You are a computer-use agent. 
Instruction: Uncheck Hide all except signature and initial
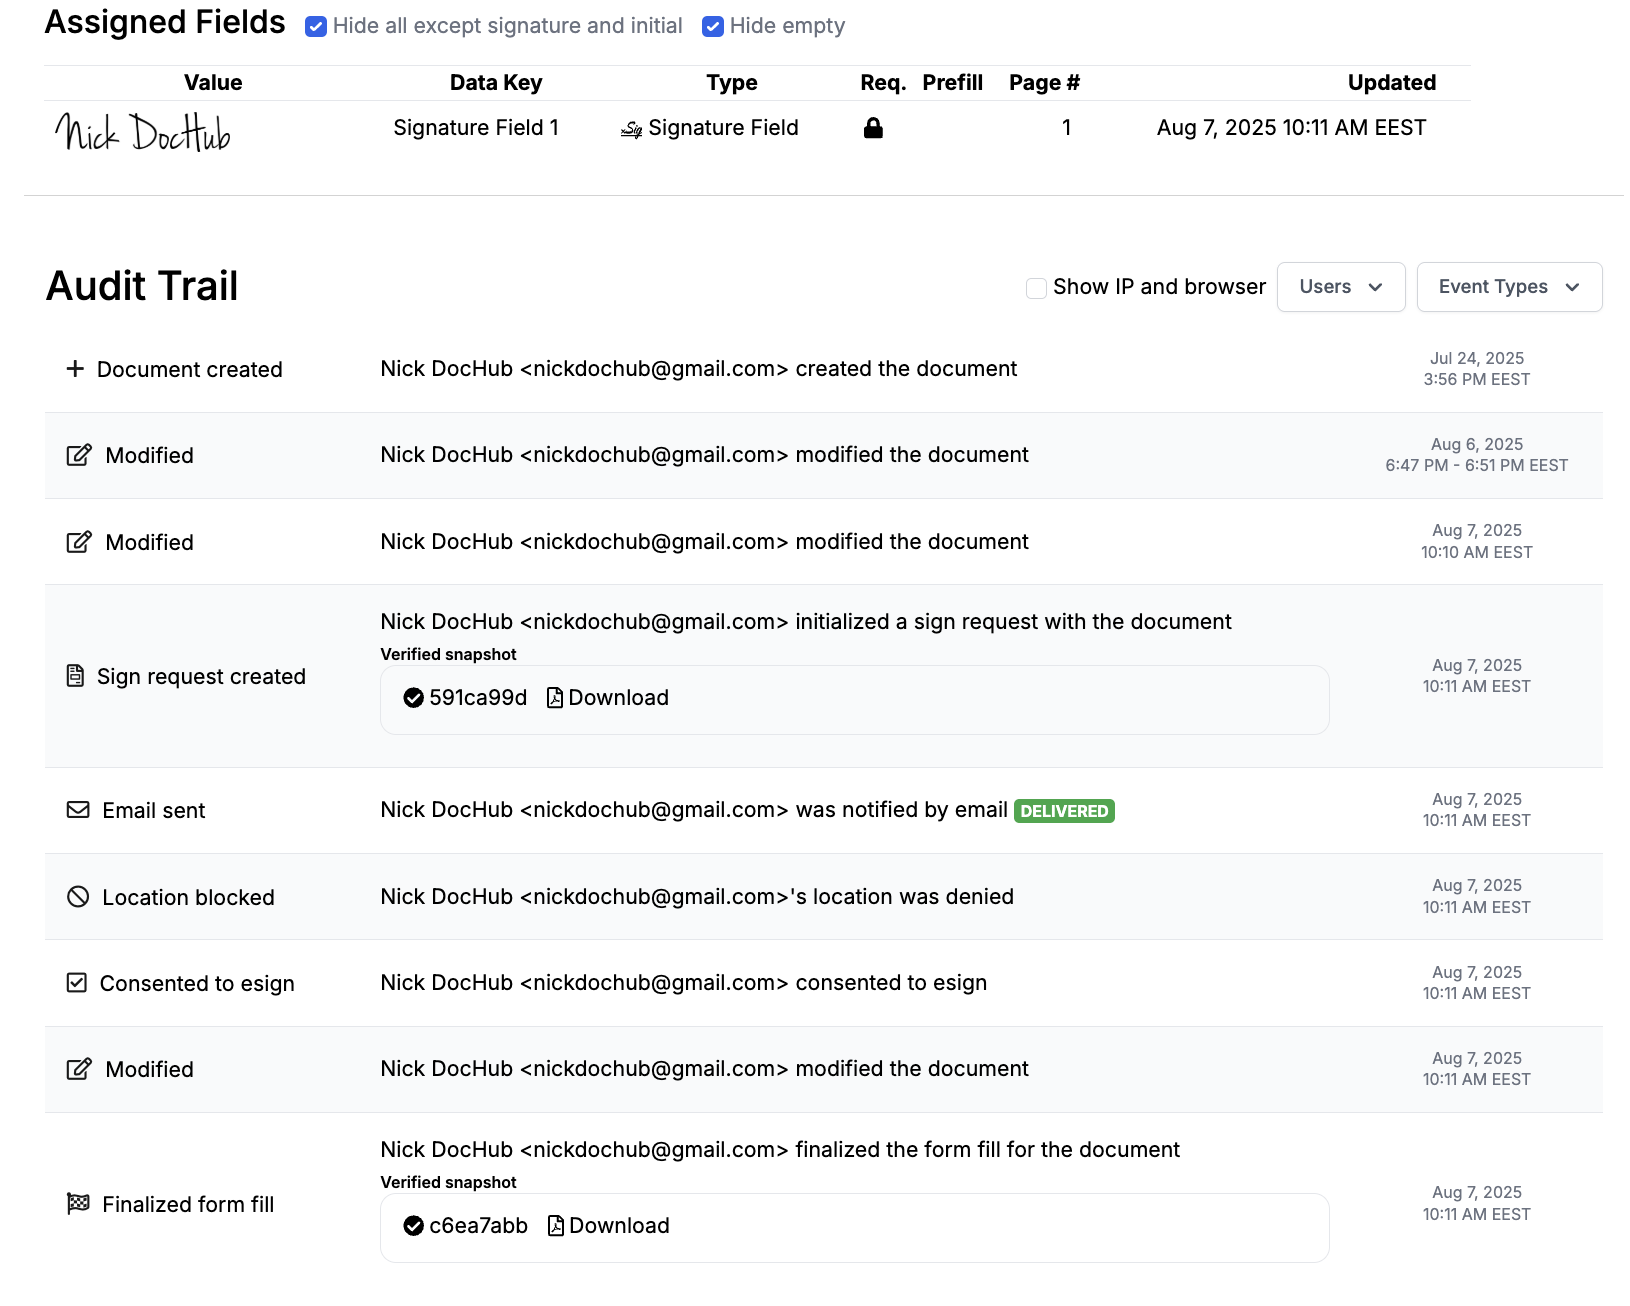[316, 27]
